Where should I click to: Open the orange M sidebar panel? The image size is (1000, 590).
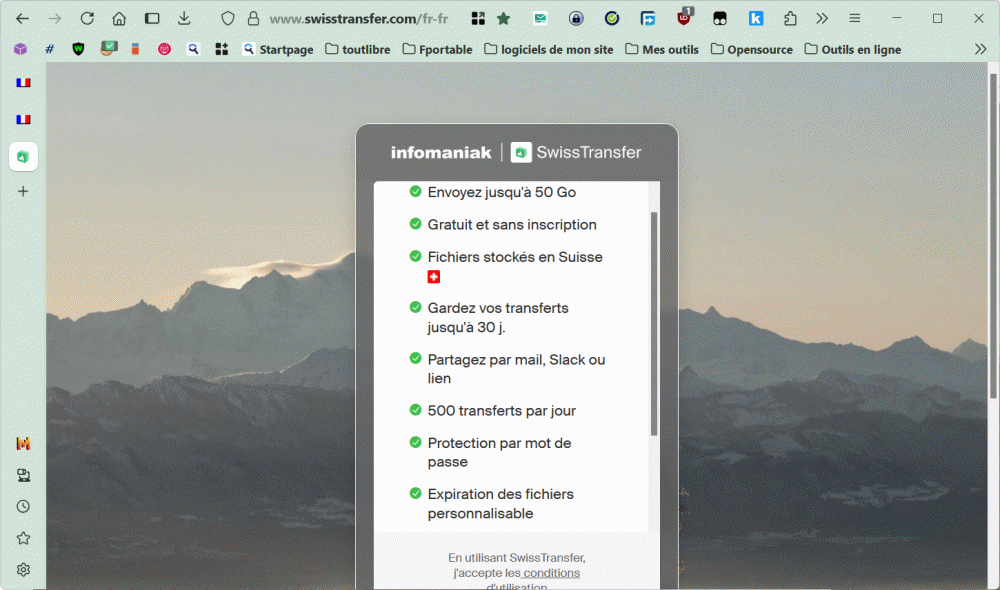pyautogui.click(x=23, y=444)
